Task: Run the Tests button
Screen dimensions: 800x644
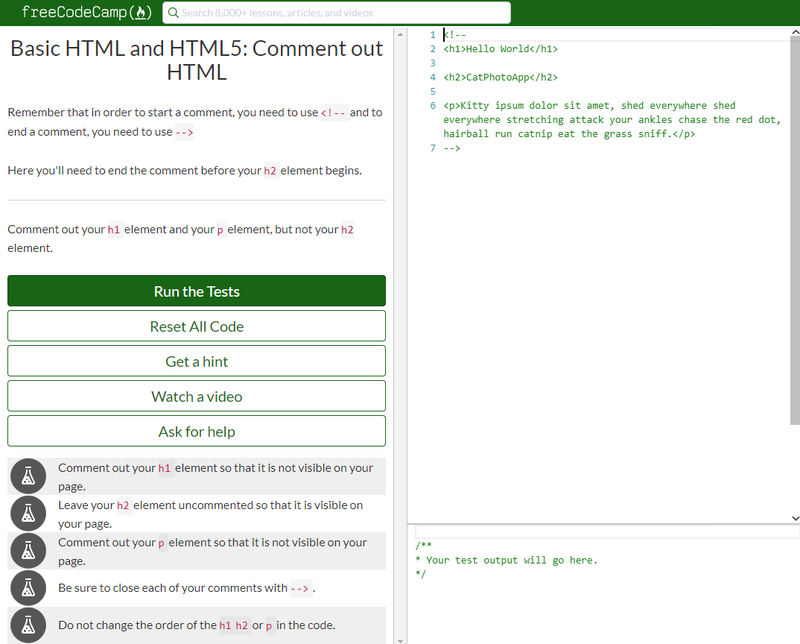Action: pyautogui.click(x=196, y=291)
